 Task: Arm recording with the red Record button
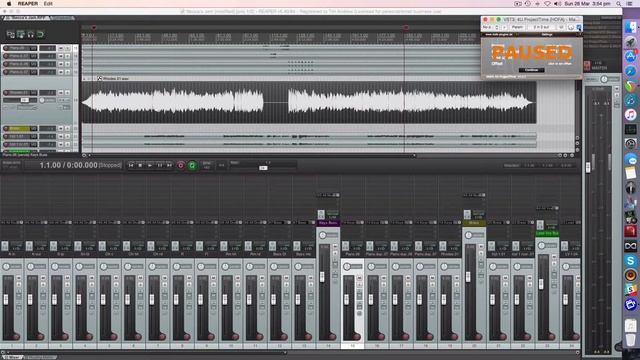tap(180, 165)
